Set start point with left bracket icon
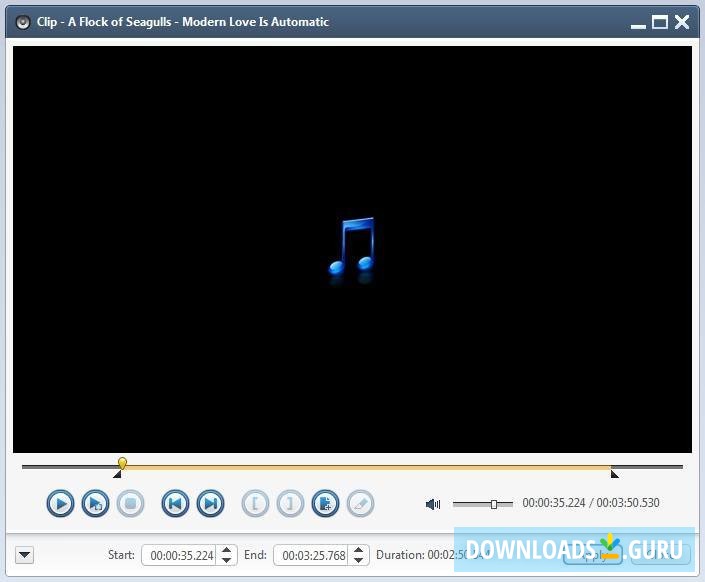Viewport: 705px width, 582px height. (x=255, y=503)
